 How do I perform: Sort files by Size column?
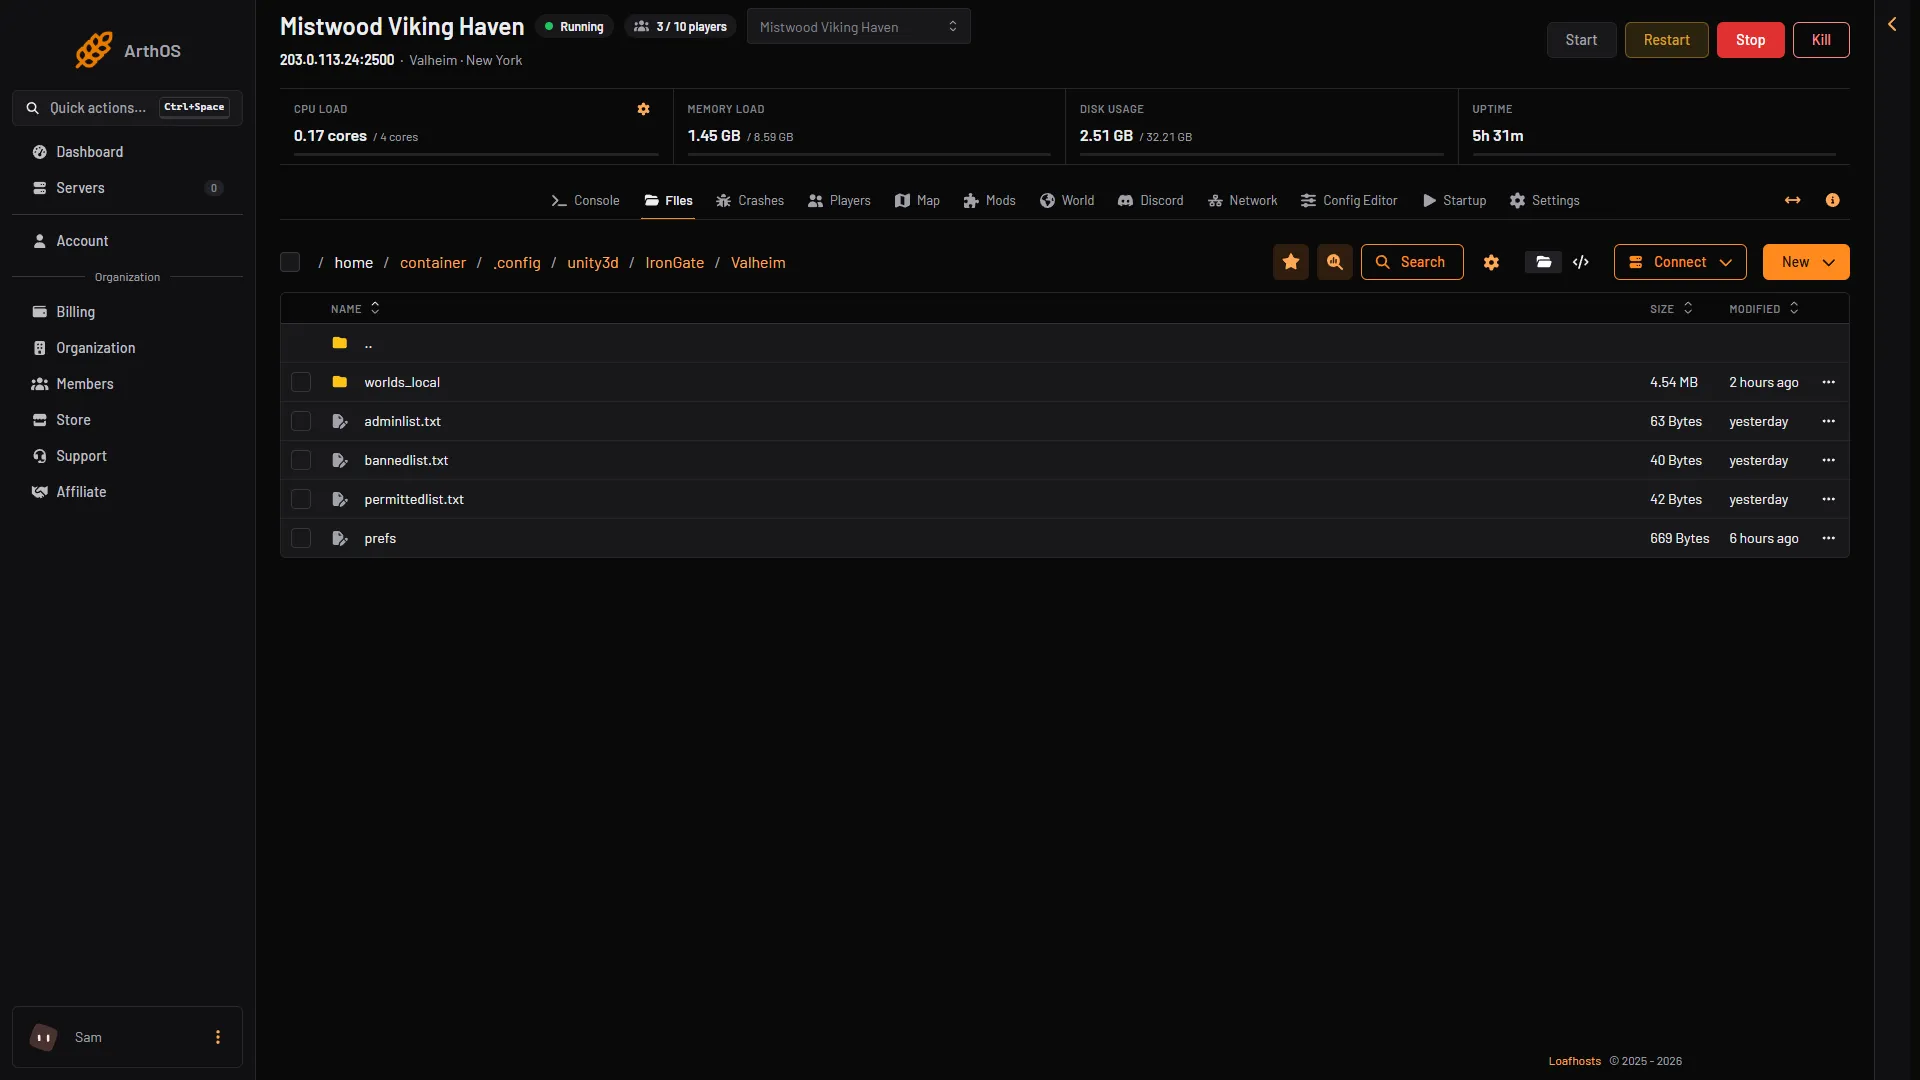point(1671,308)
